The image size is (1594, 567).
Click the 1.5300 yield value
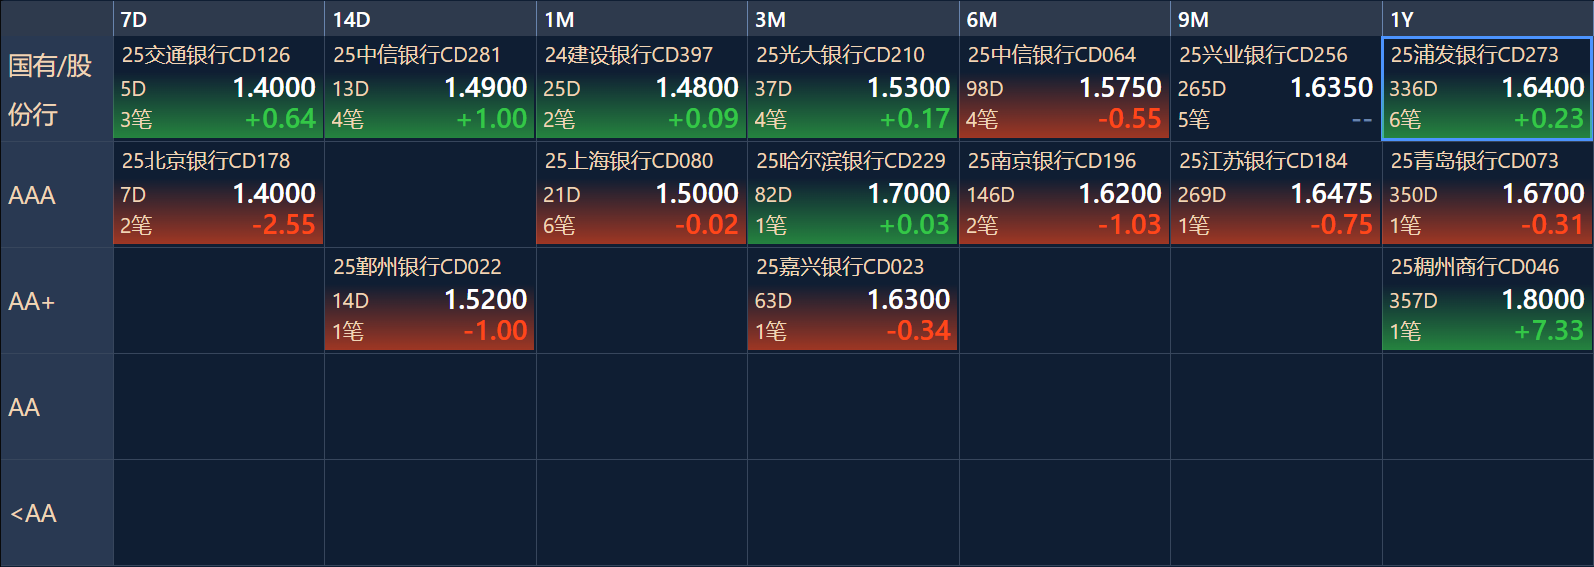click(908, 87)
